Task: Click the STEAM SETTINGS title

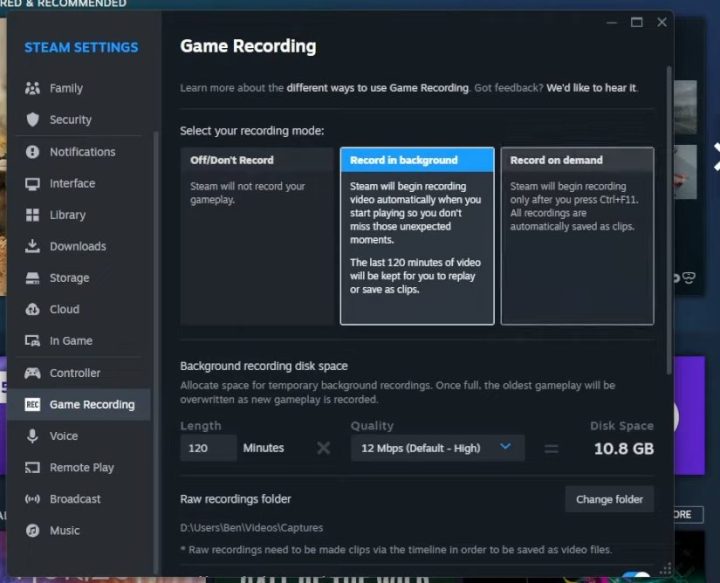Action: (x=81, y=47)
